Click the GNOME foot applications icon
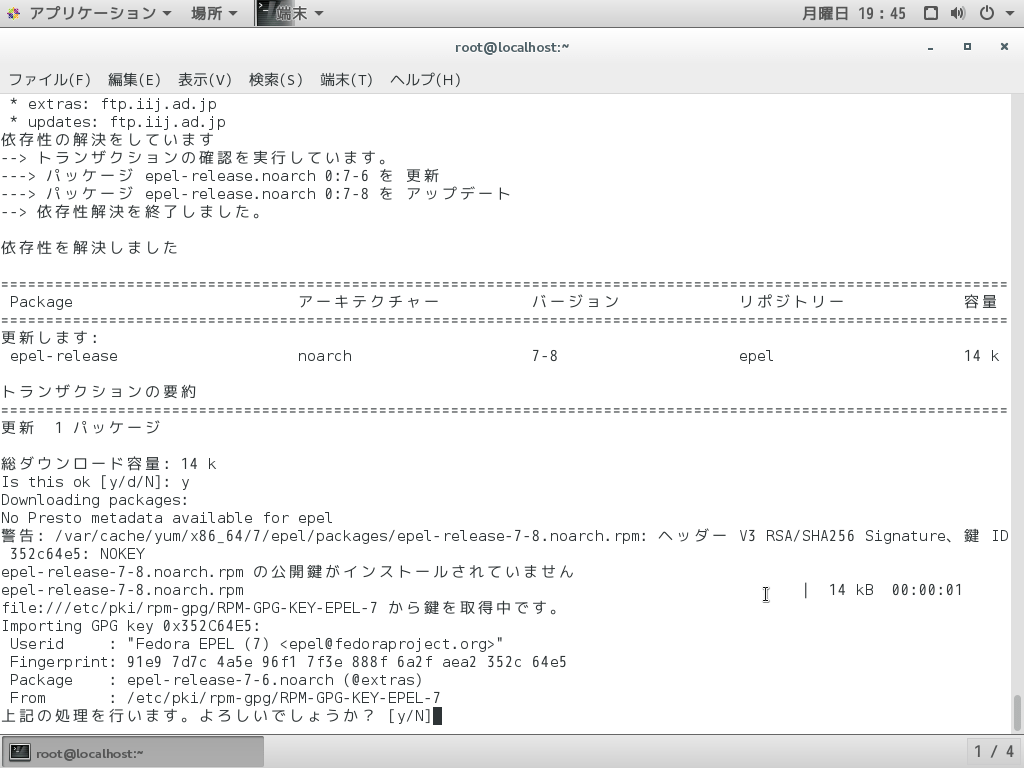The image size is (1024, 768). click(13, 13)
